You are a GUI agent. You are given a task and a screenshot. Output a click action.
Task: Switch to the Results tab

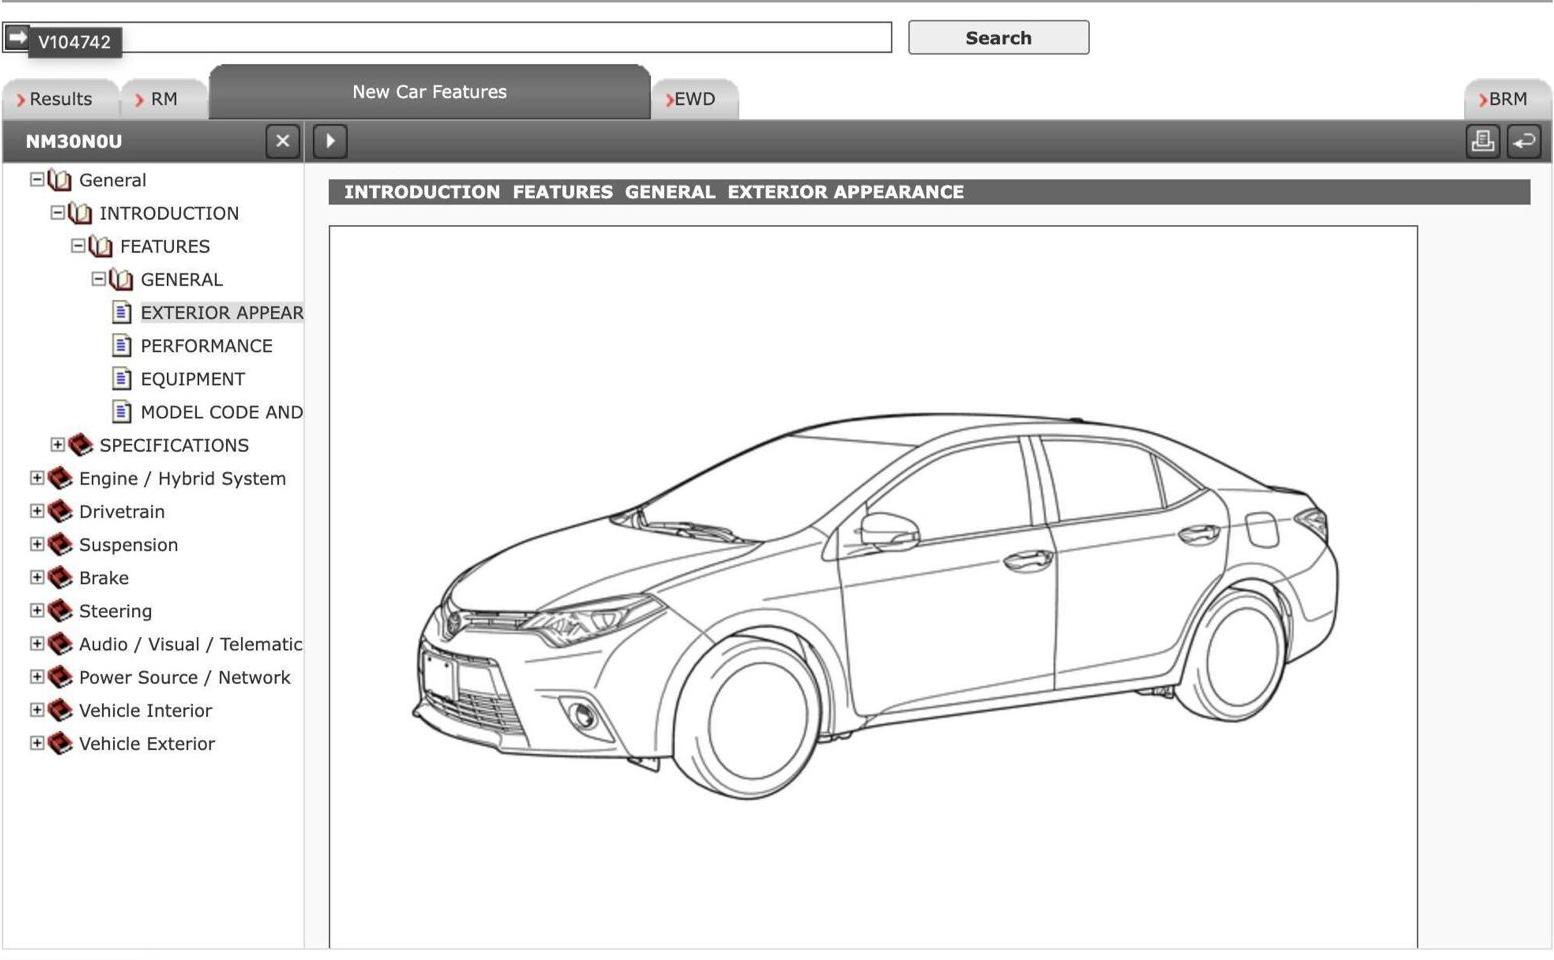60,99
